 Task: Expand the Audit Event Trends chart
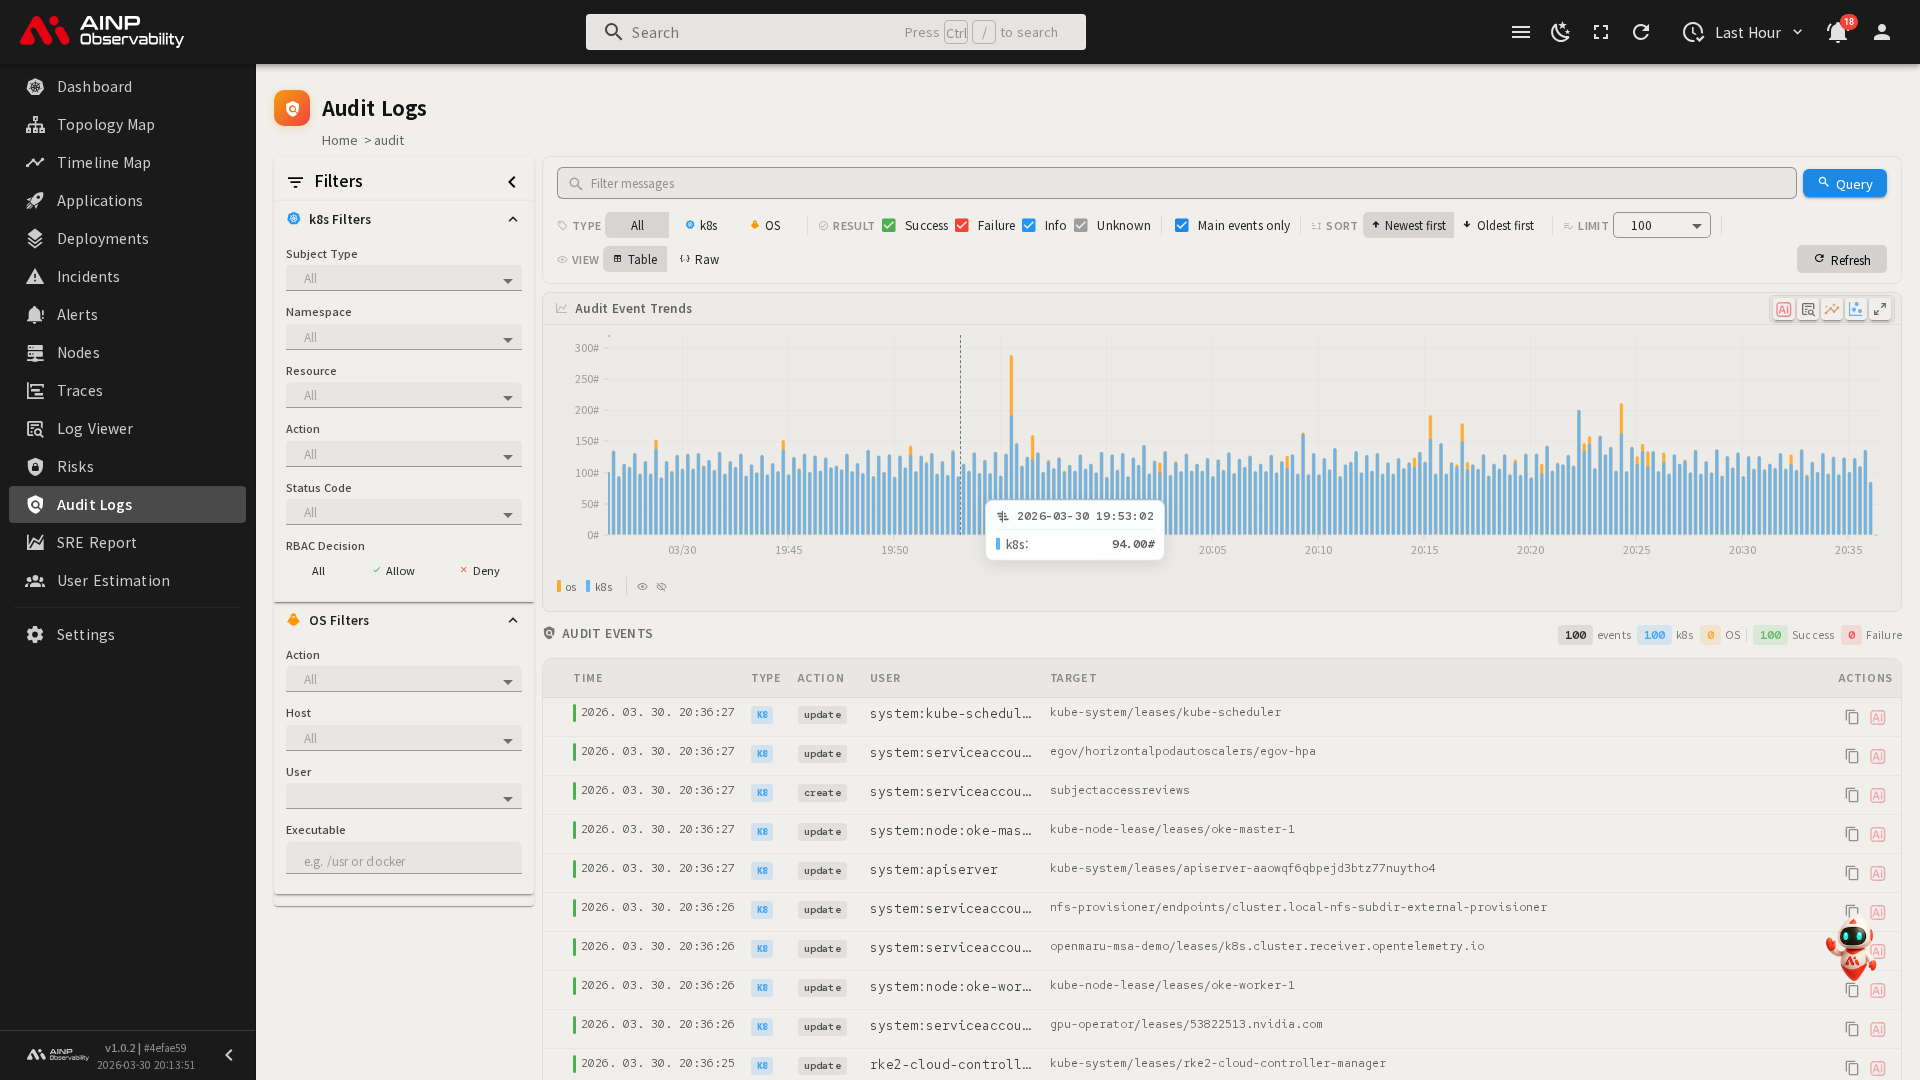[x=1880, y=309]
